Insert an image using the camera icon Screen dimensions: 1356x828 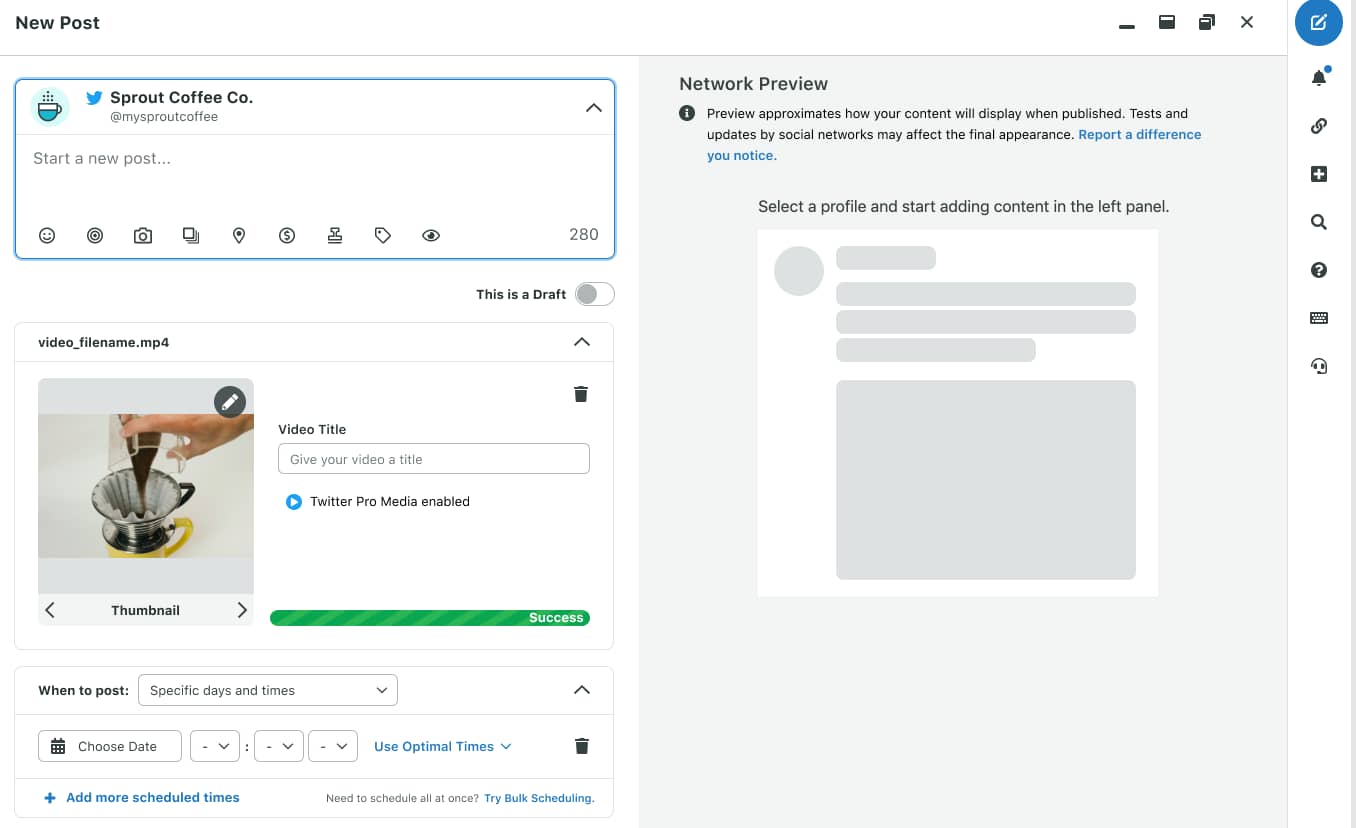coord(143,235)
